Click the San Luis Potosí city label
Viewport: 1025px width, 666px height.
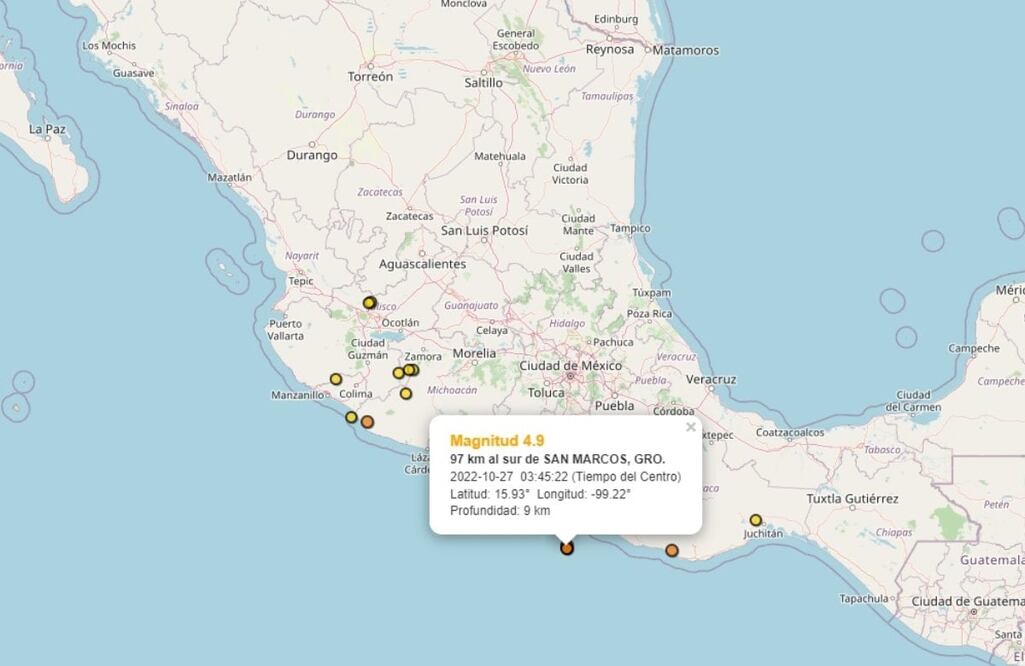point(484,231)
